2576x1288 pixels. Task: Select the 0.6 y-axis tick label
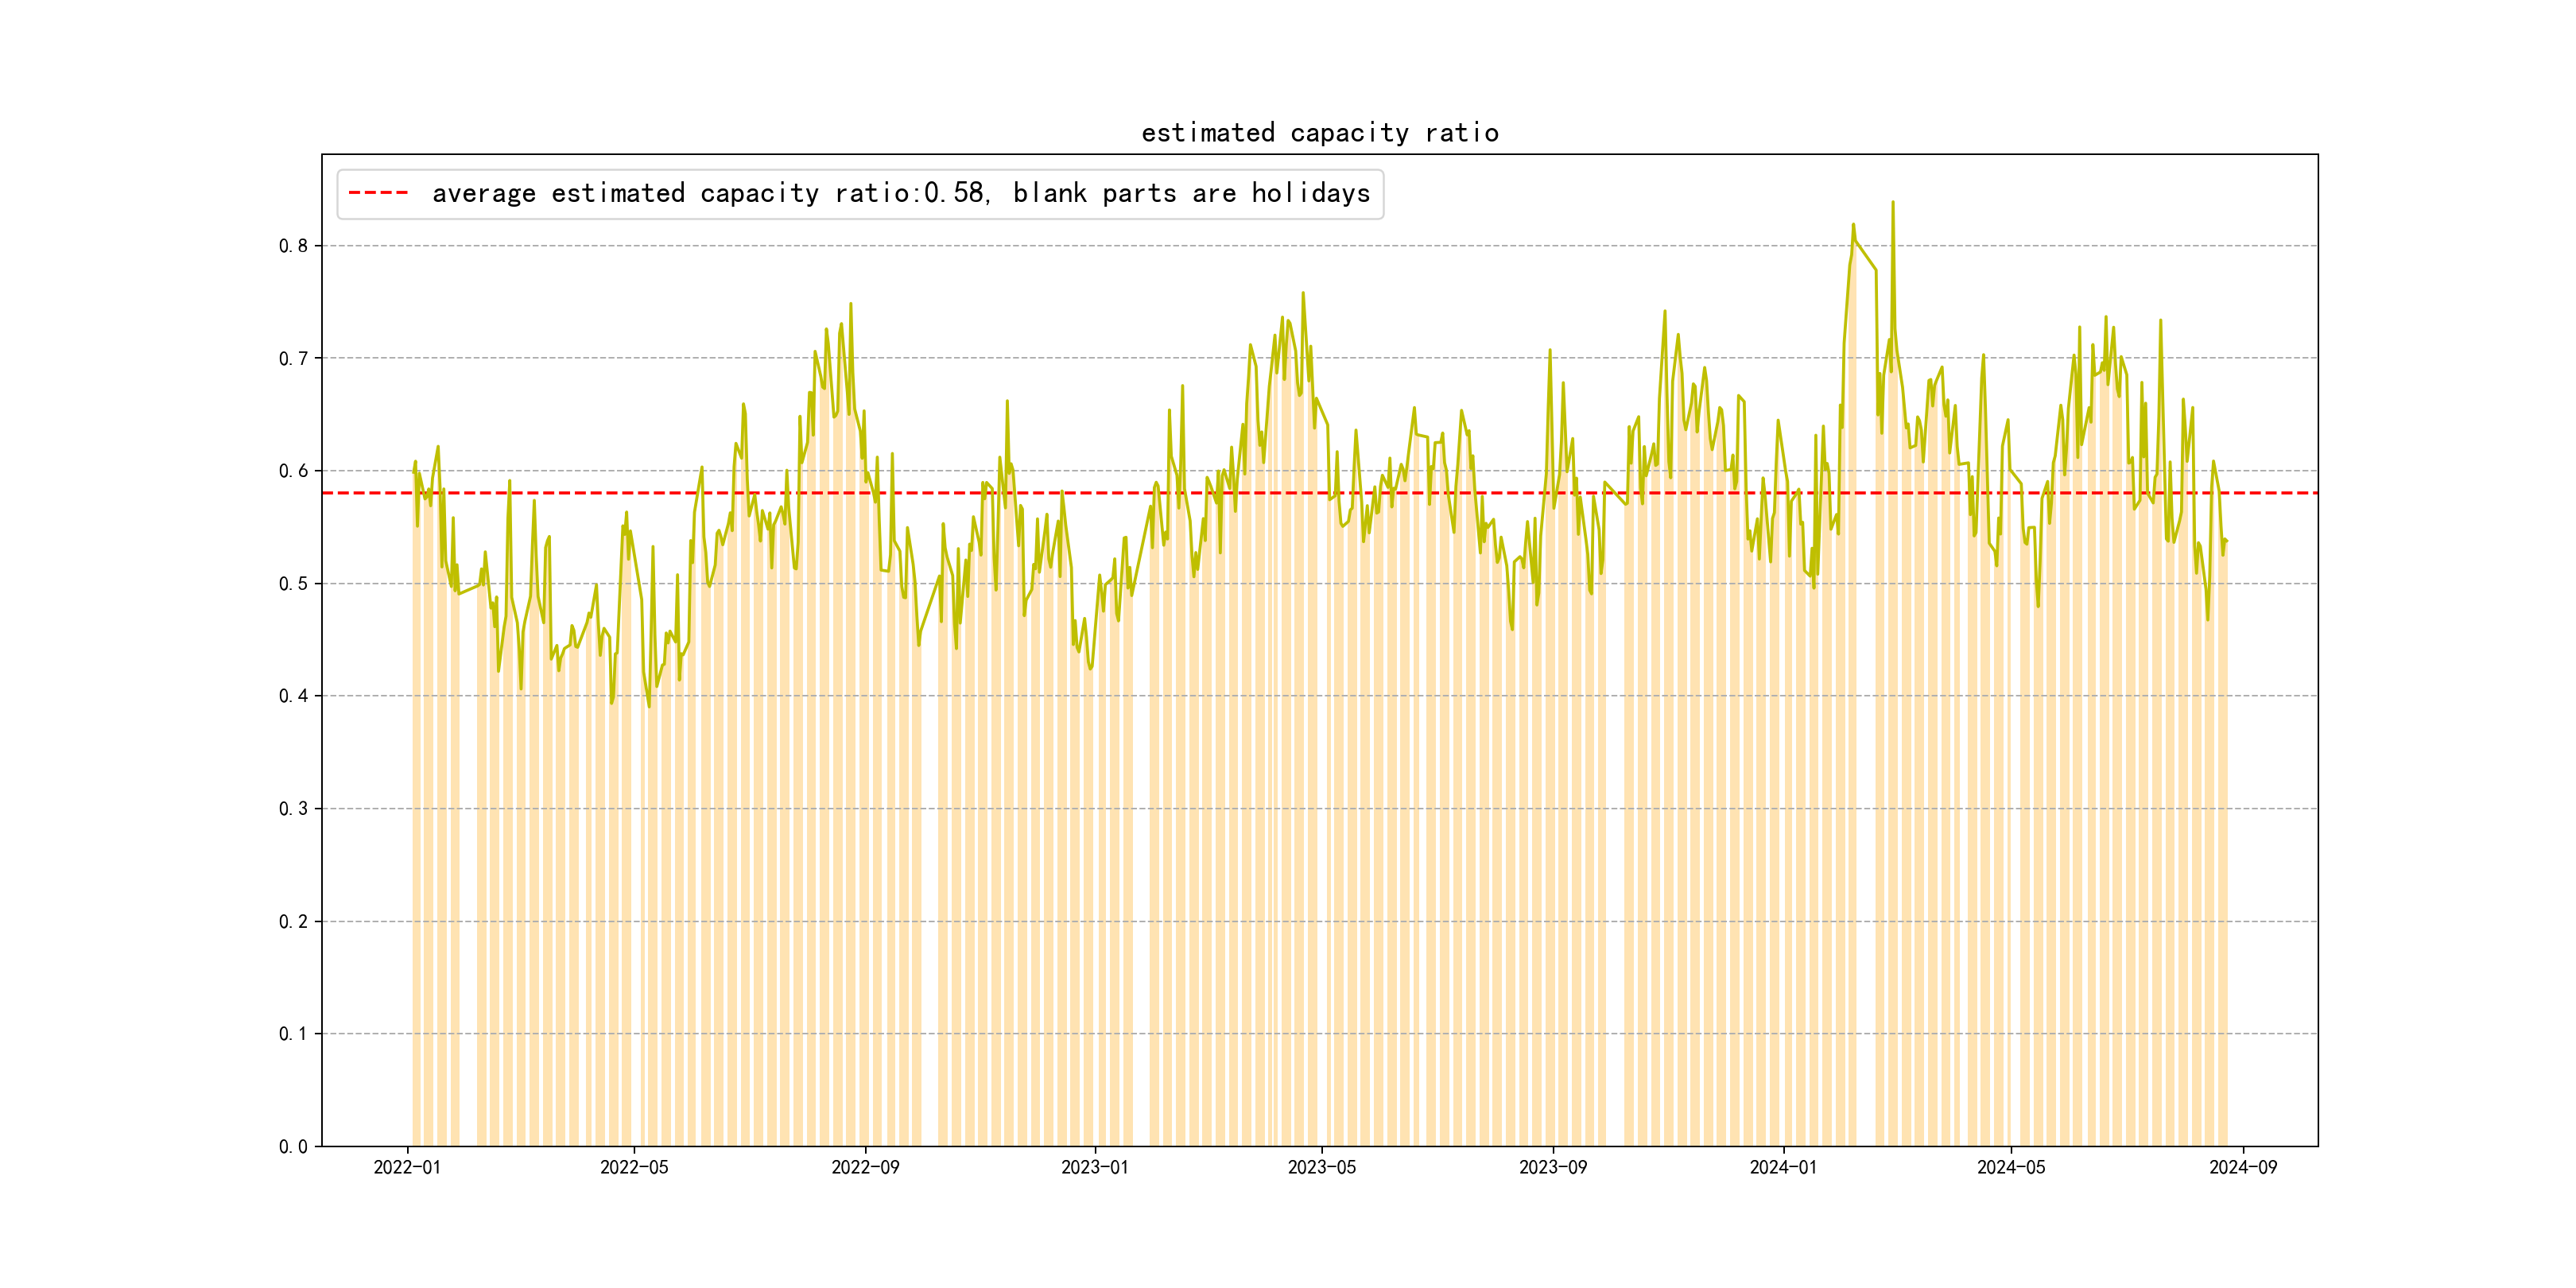293,471
